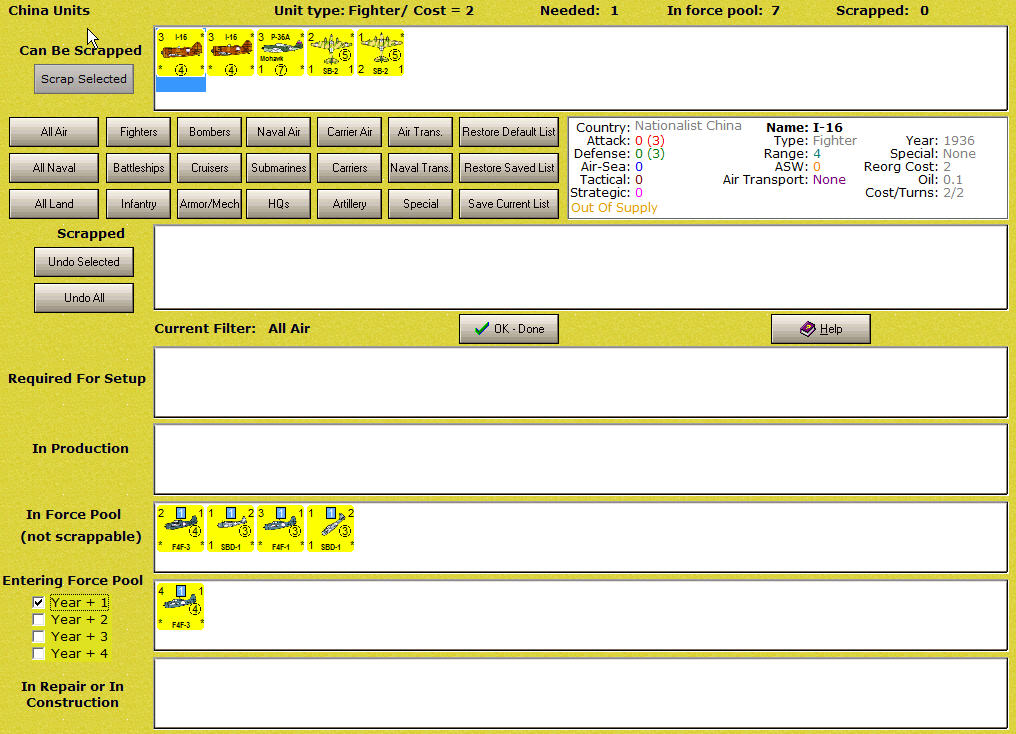Click the level-flying SBD-1 counter in Force Pool
Image resolution: width=1016 pixels, height=734 pixels.
231,529
